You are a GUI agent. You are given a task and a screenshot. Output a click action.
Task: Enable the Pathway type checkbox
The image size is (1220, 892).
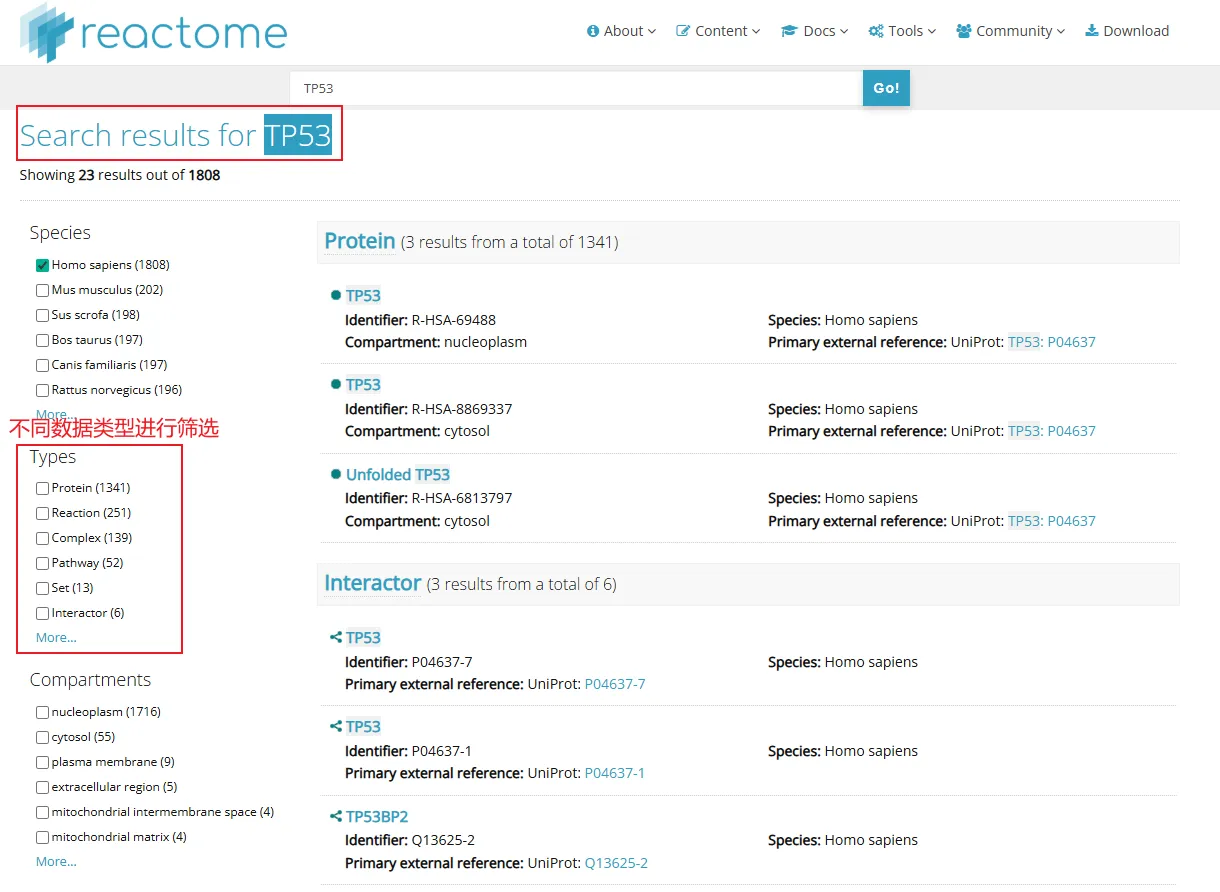point(42,563)
